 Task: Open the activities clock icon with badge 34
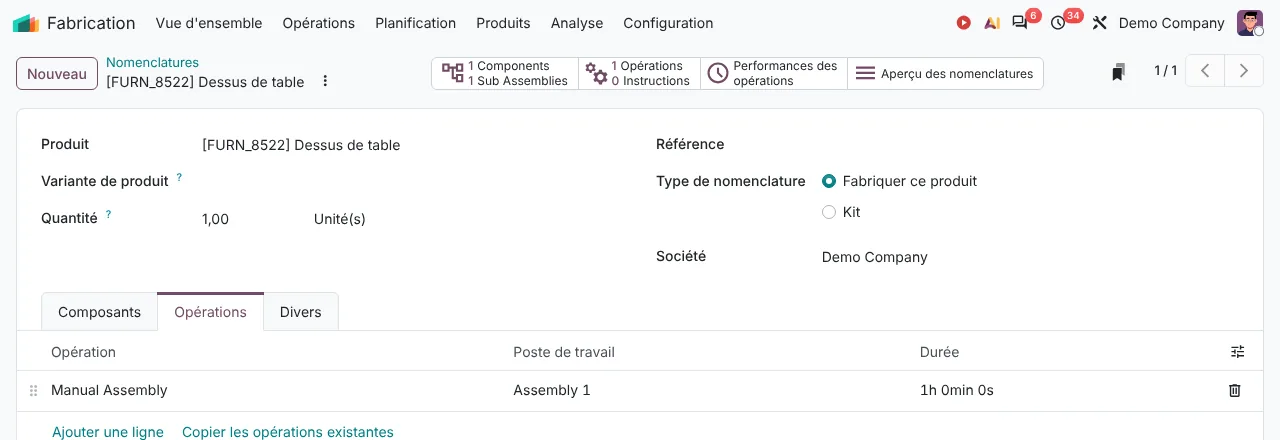(x=1058, y=23)
